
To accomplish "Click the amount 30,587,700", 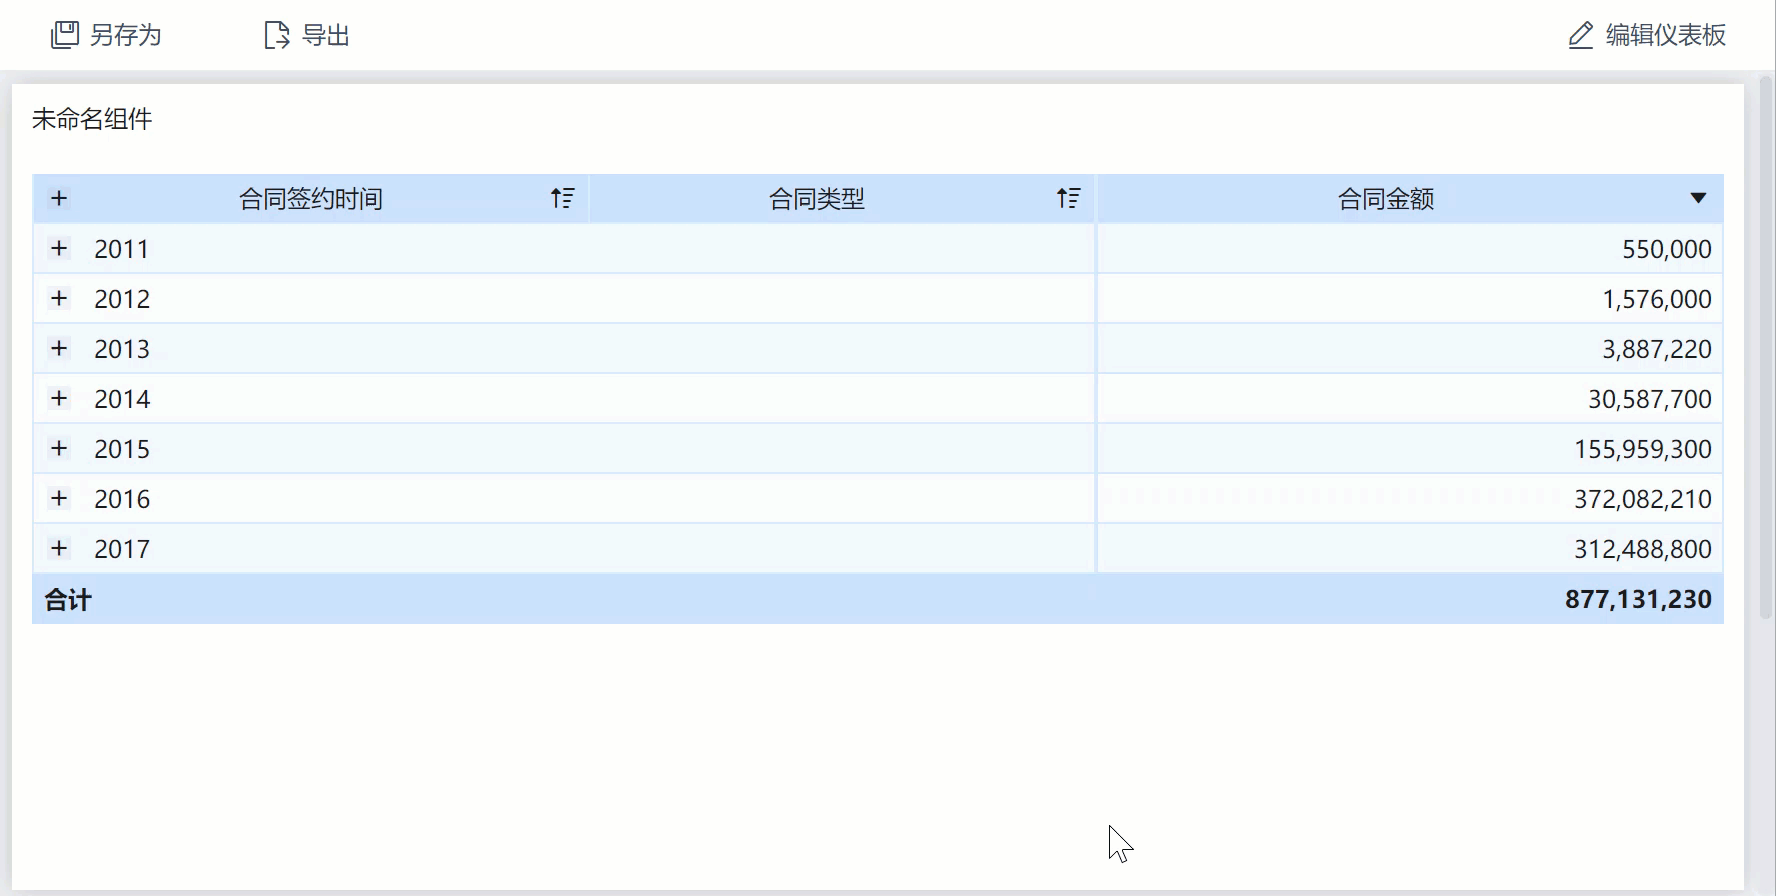I will tap(1650, 399).
